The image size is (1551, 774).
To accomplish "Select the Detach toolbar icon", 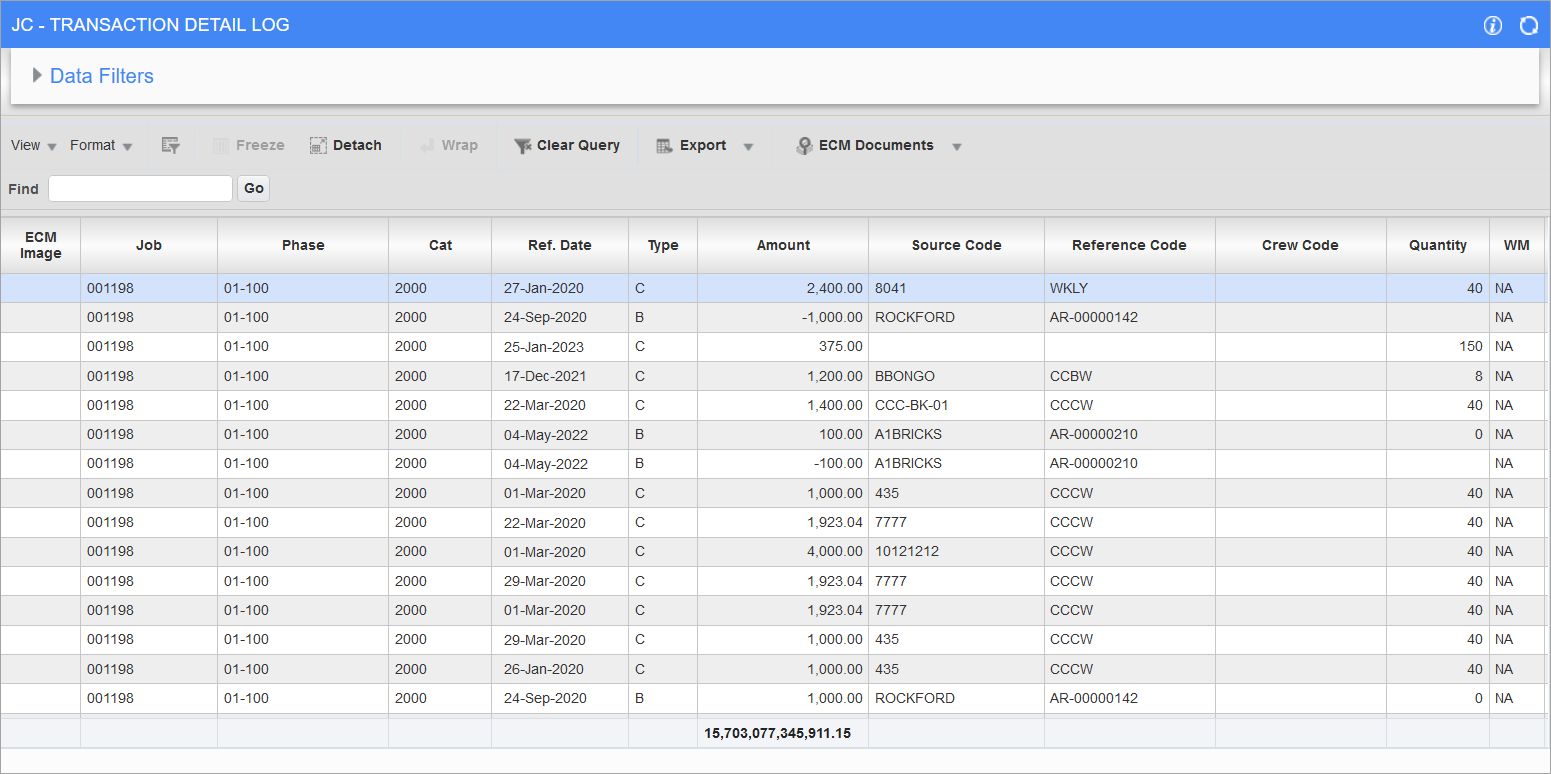I will [345, 145].
